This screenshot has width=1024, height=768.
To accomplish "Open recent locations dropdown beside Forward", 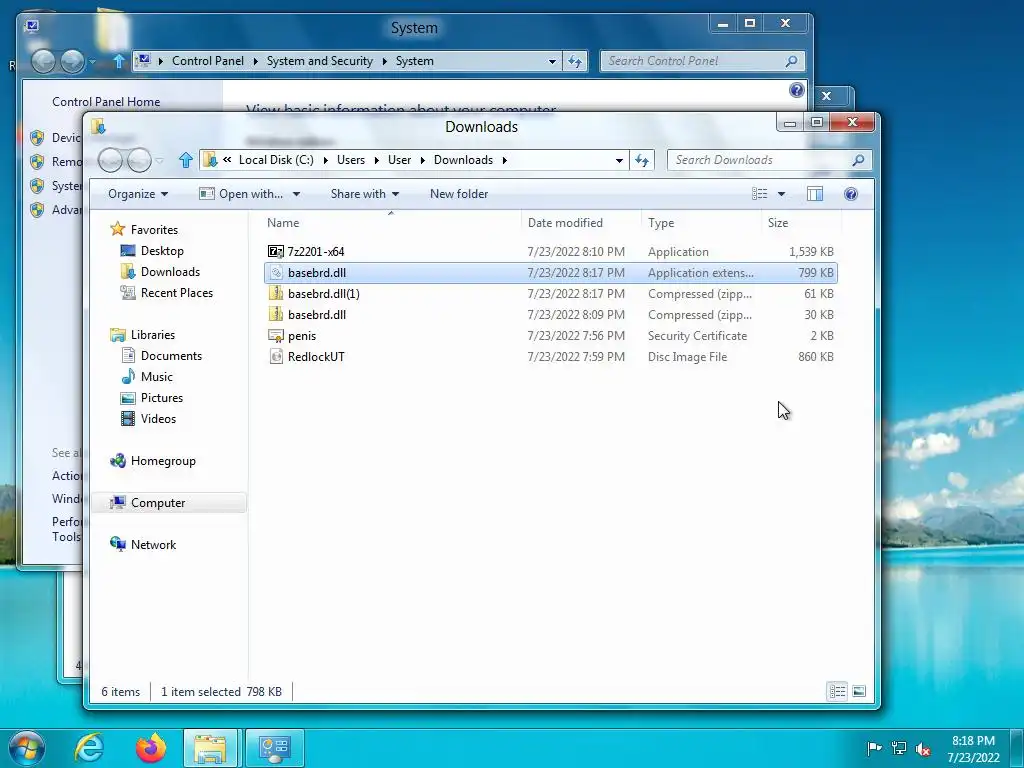I will 160,161.
